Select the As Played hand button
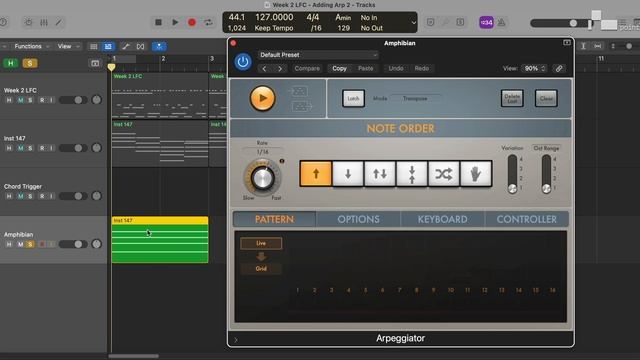 point(476,174)
